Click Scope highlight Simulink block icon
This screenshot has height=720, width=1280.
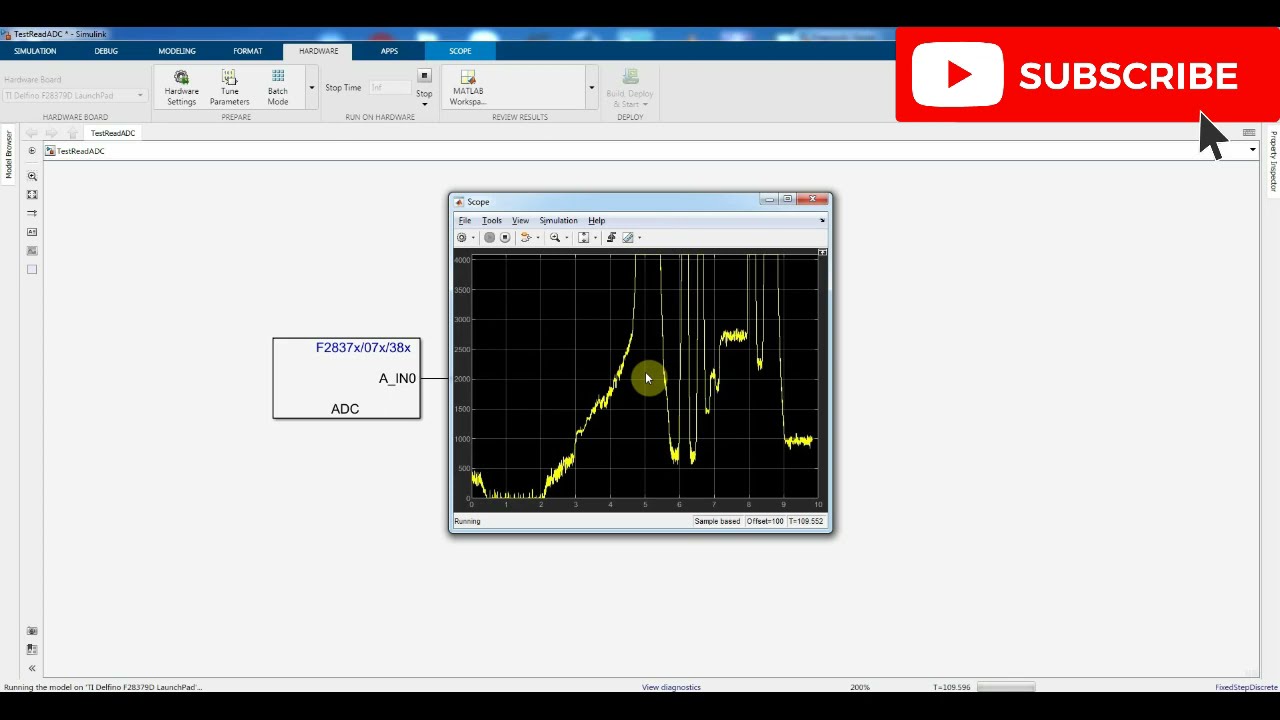[526, 238]
